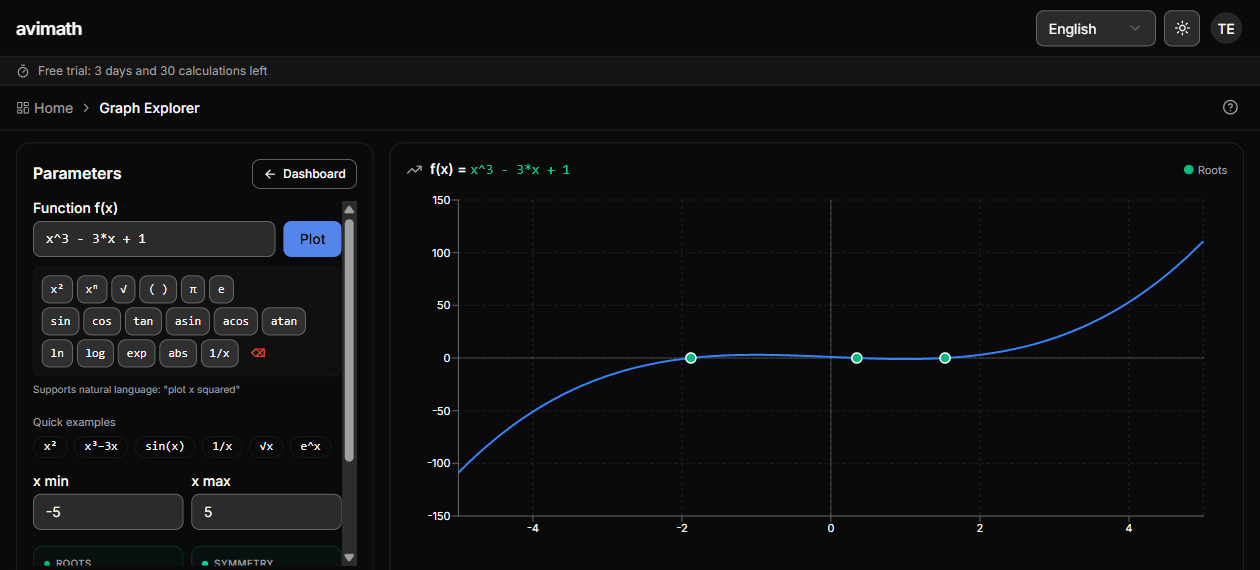
Task: Click the leftmost root marker on graph
Action: pos(690,358)
